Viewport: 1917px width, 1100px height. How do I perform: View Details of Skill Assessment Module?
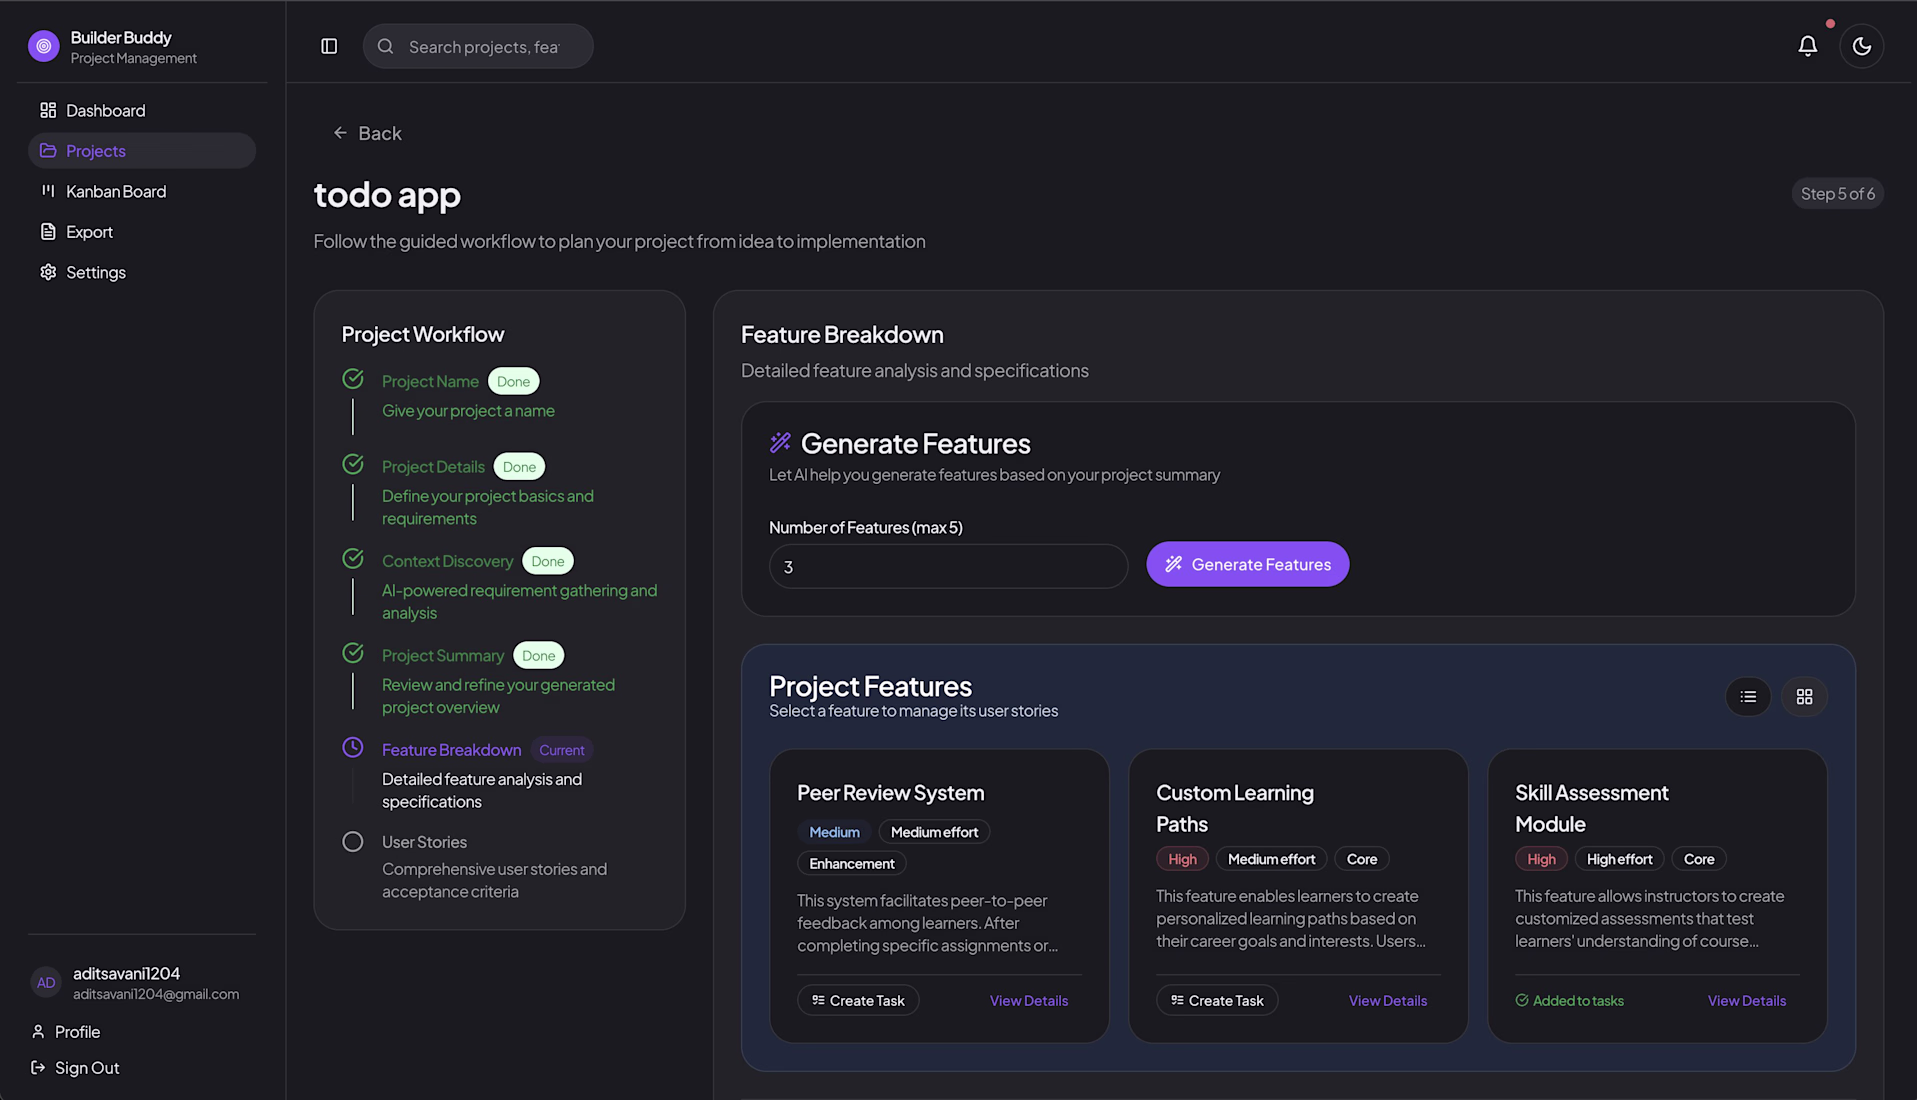click(1746, 1000)
